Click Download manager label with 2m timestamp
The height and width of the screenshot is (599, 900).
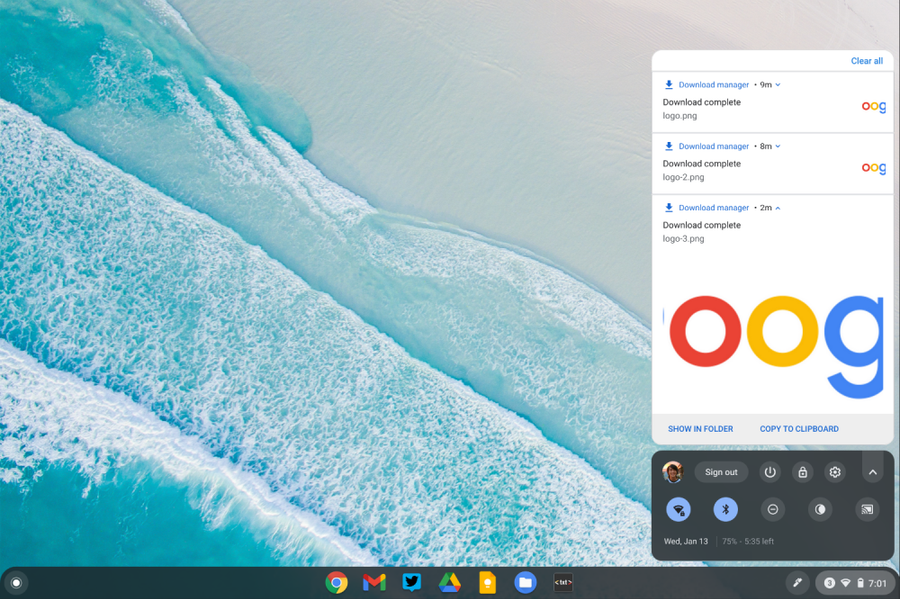coord(713,208)
